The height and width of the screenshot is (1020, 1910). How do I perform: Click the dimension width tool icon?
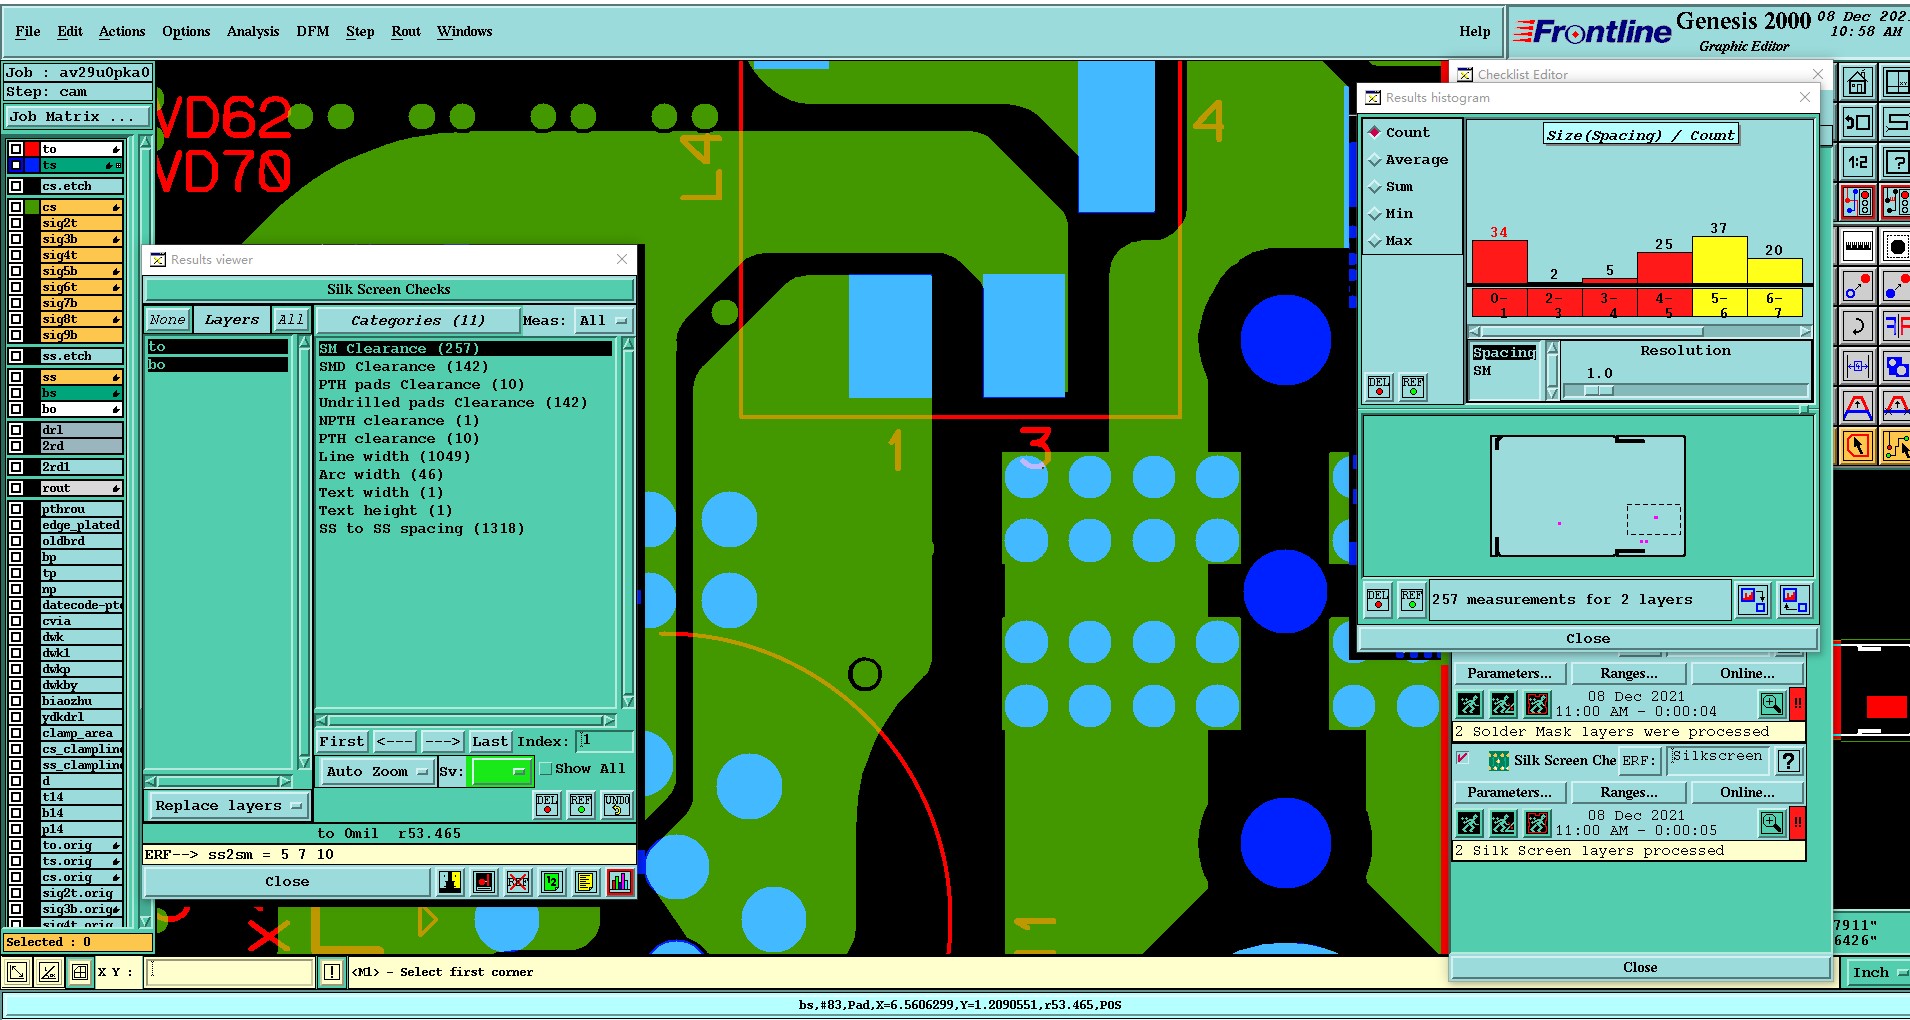tap(1857, 366)
